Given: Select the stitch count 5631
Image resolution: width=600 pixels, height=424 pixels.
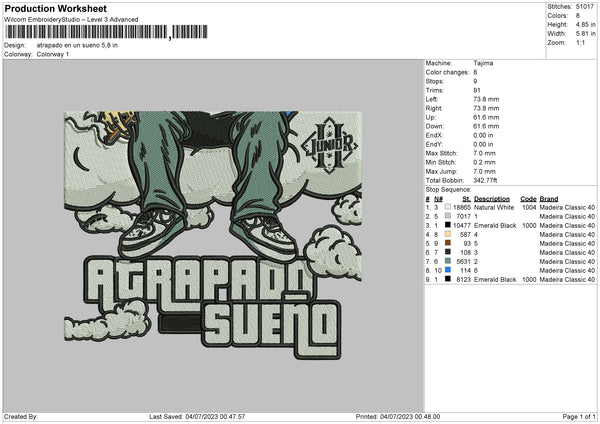Looking at the screenshot, I should pos(463,261).
